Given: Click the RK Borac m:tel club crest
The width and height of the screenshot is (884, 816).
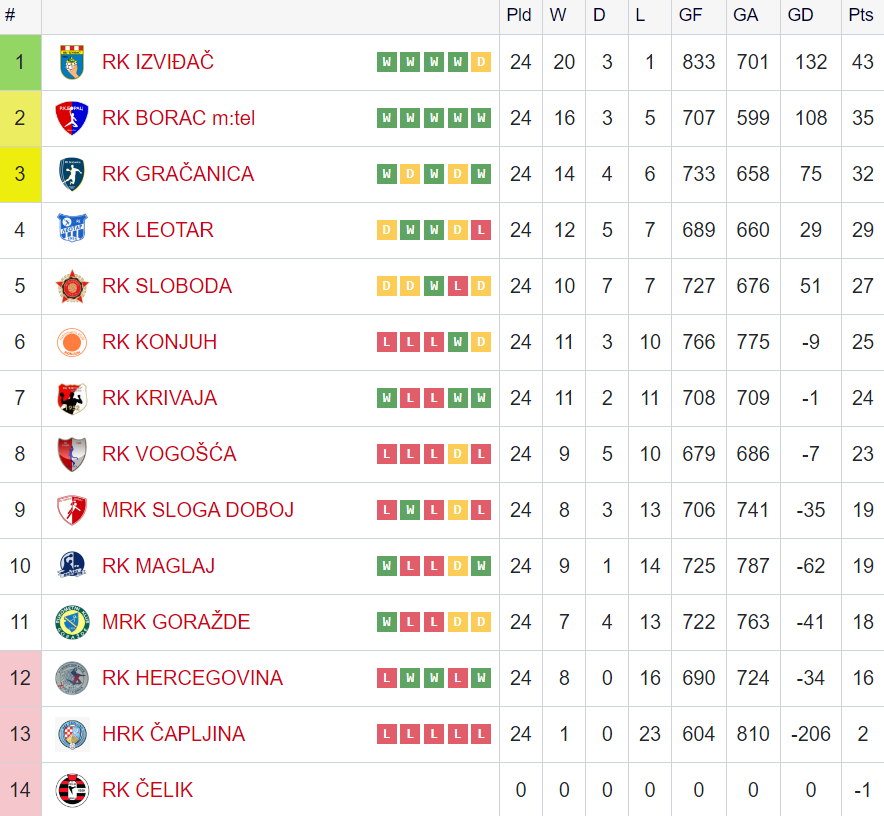Looking at the screenshot, I should (72, 118).
